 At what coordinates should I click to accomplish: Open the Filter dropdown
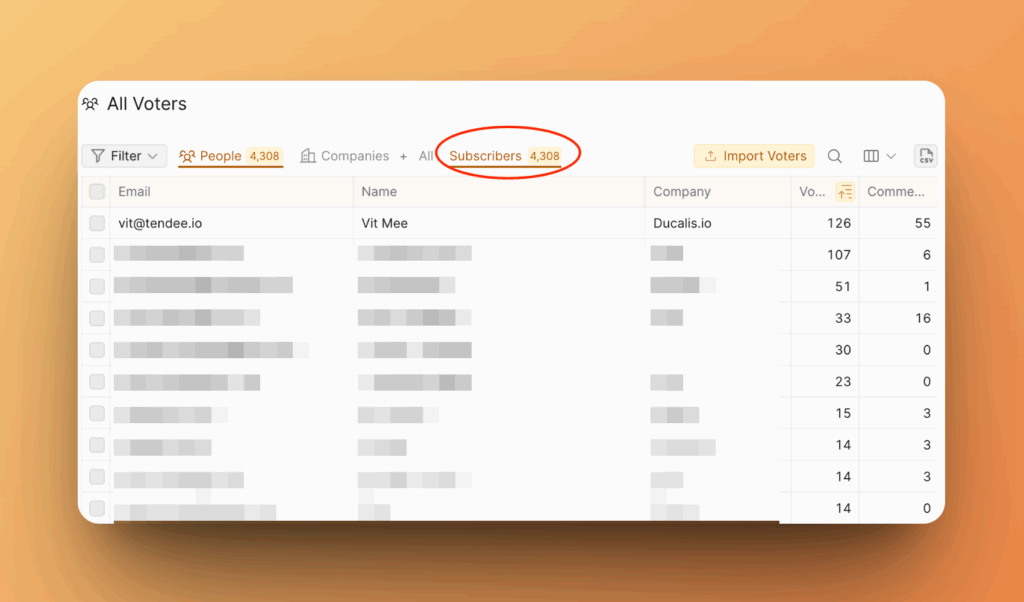pos(123,156)
